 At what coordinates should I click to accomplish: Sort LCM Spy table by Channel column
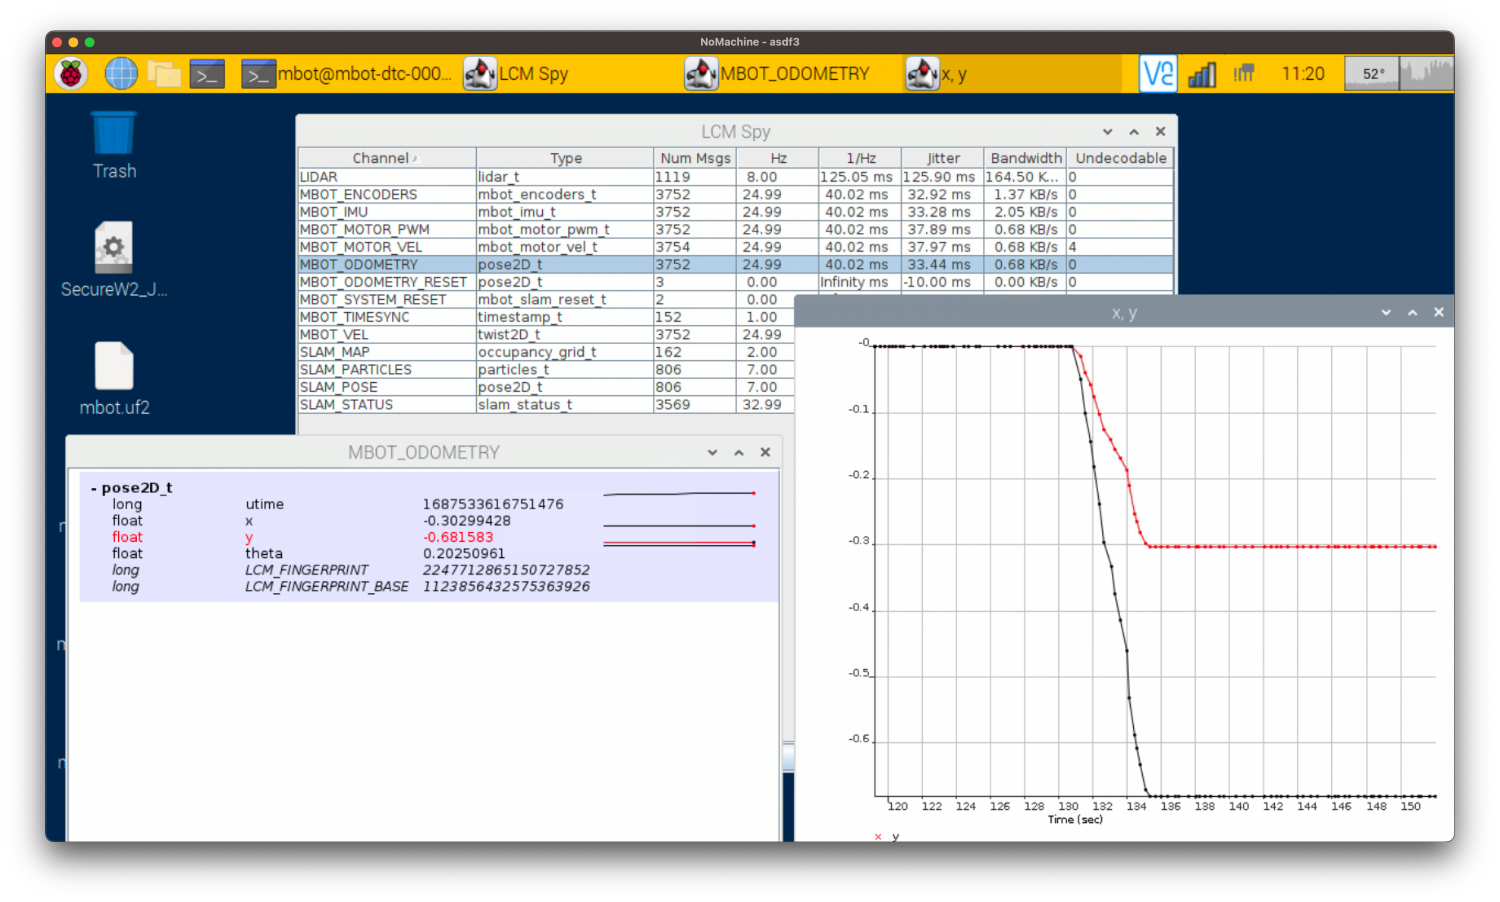tap(386, 158)
